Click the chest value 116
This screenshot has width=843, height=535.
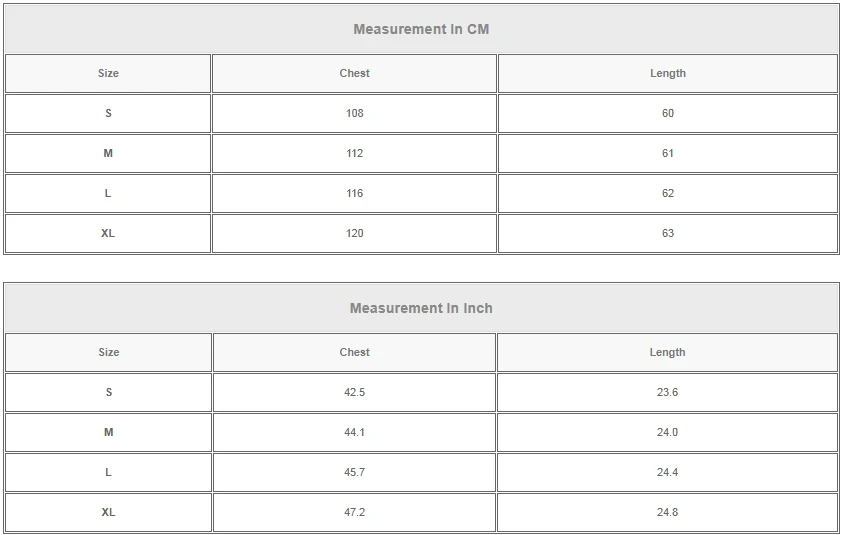point(354,194)
